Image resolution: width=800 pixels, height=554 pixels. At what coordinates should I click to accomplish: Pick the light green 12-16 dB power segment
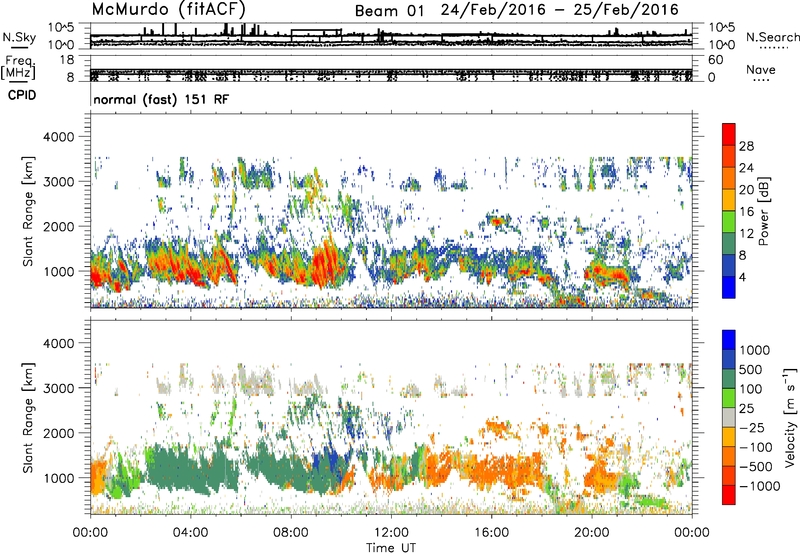click(729, 222)
